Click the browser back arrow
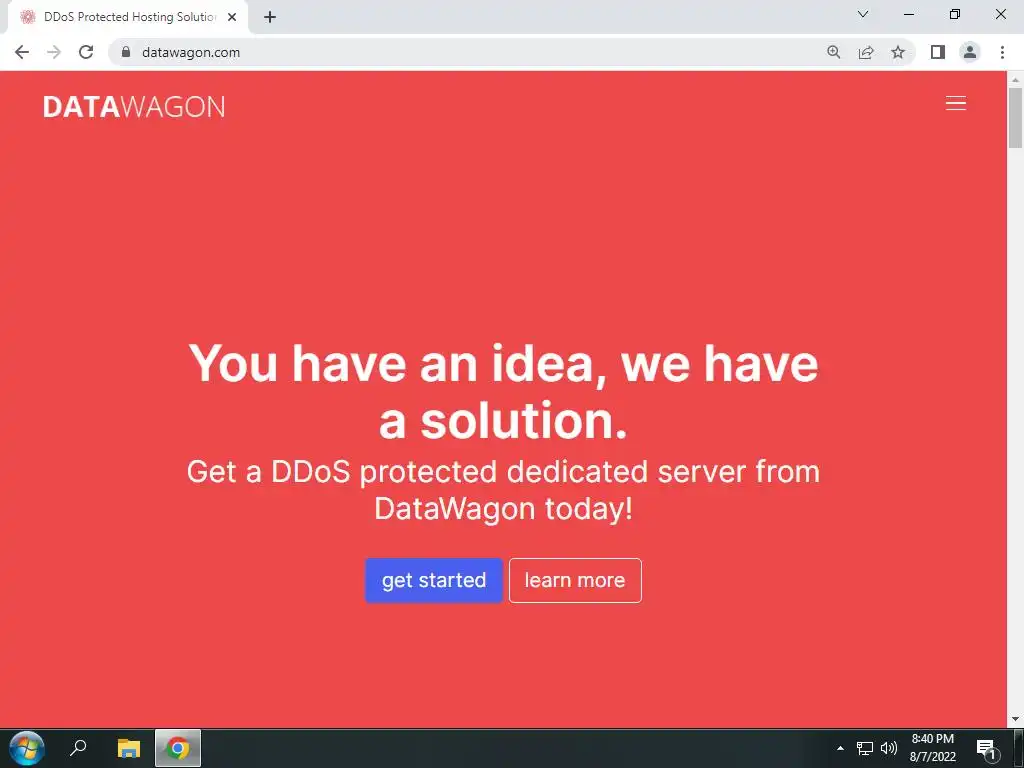 point(22,52)
